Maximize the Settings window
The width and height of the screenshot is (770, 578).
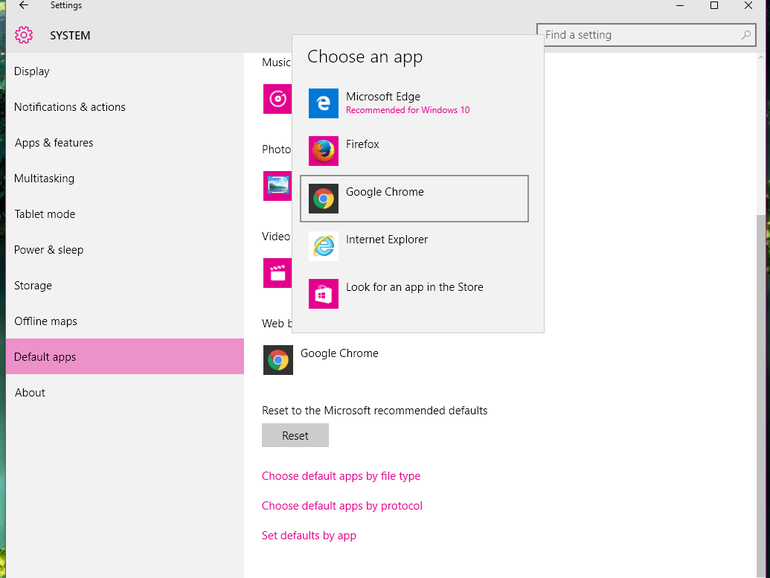click(x=714, y=5)
